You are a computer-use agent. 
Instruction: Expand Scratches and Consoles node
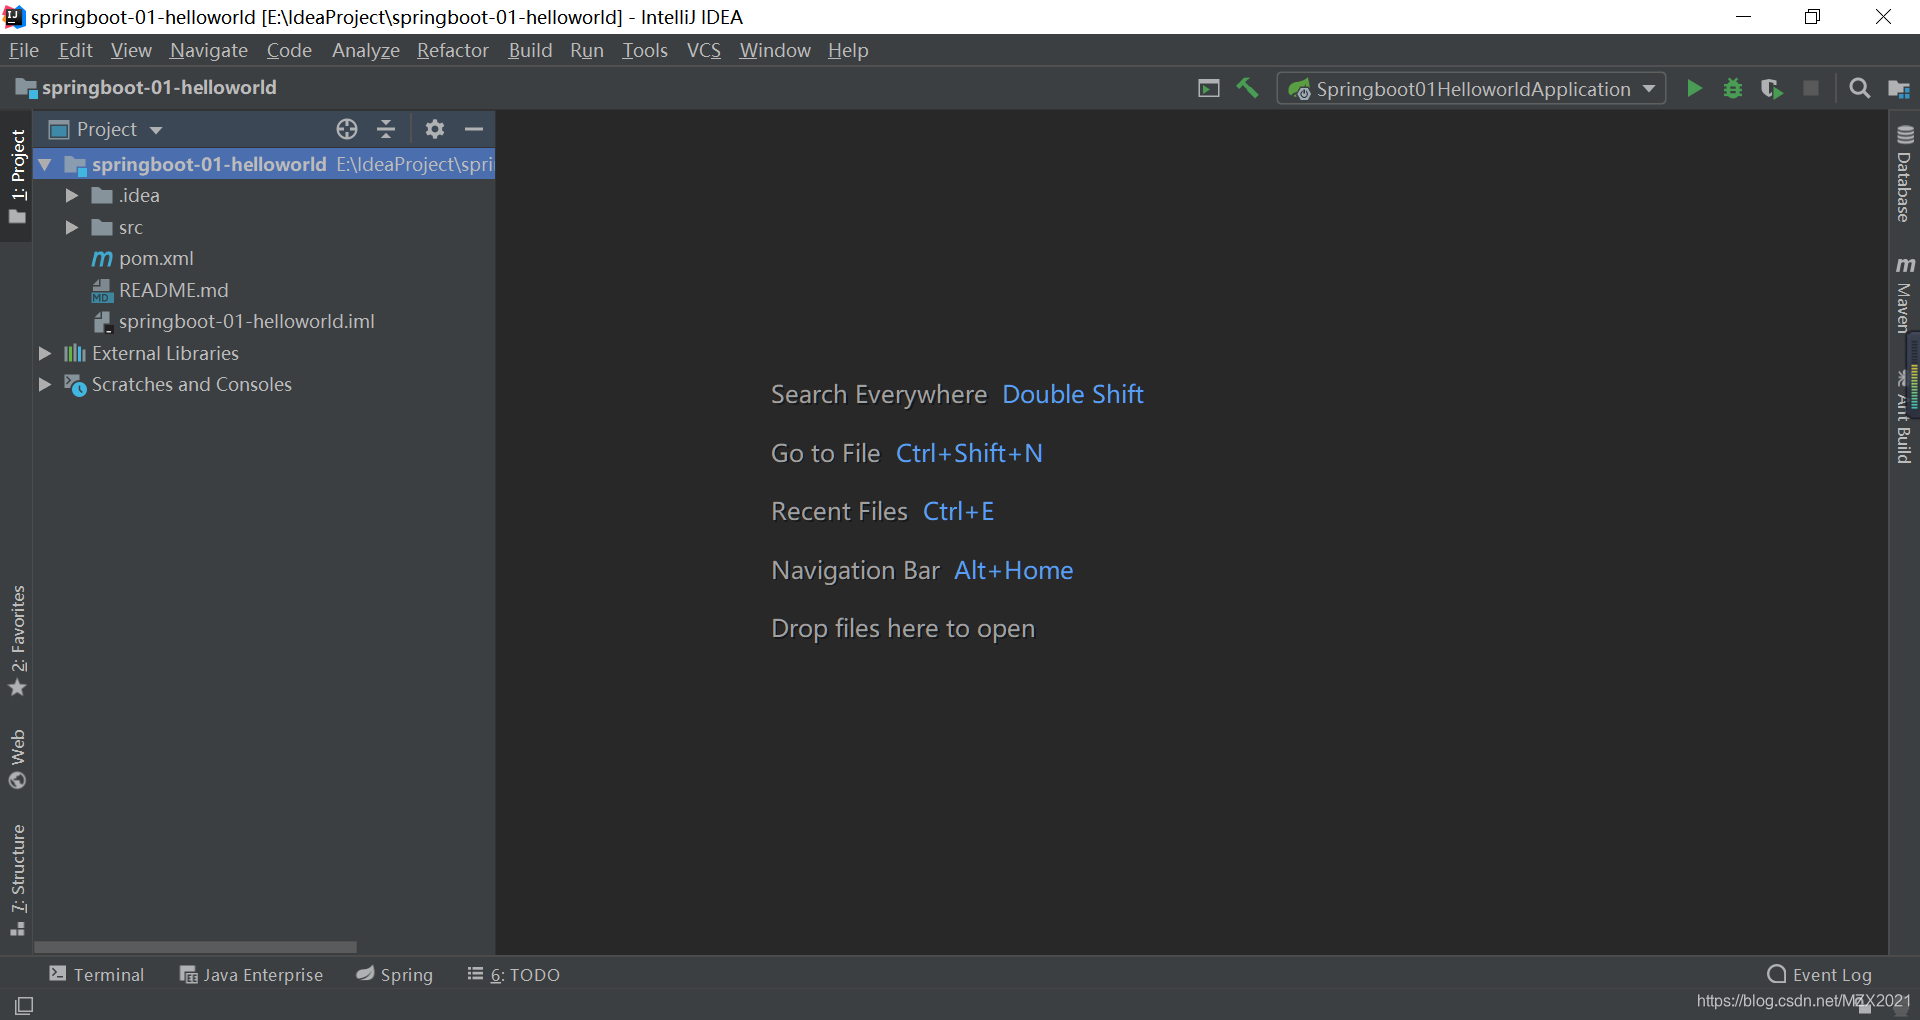click(x=44, y=384)
